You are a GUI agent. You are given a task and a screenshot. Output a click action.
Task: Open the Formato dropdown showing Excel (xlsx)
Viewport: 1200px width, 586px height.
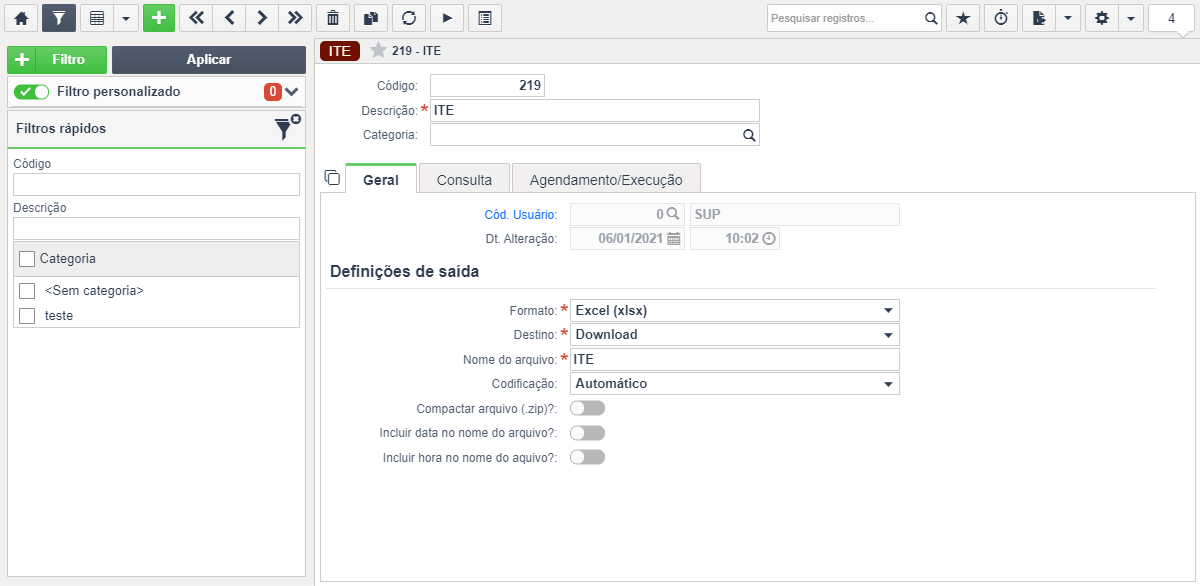pos(733,310)
